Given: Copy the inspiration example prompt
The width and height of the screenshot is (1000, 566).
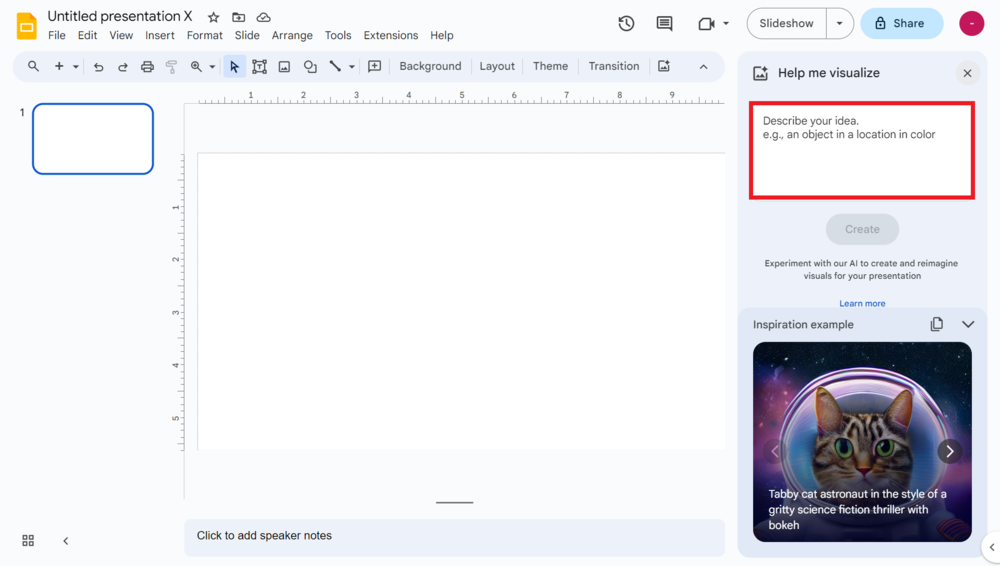Looking at the screenshot, I should (936, 324).
